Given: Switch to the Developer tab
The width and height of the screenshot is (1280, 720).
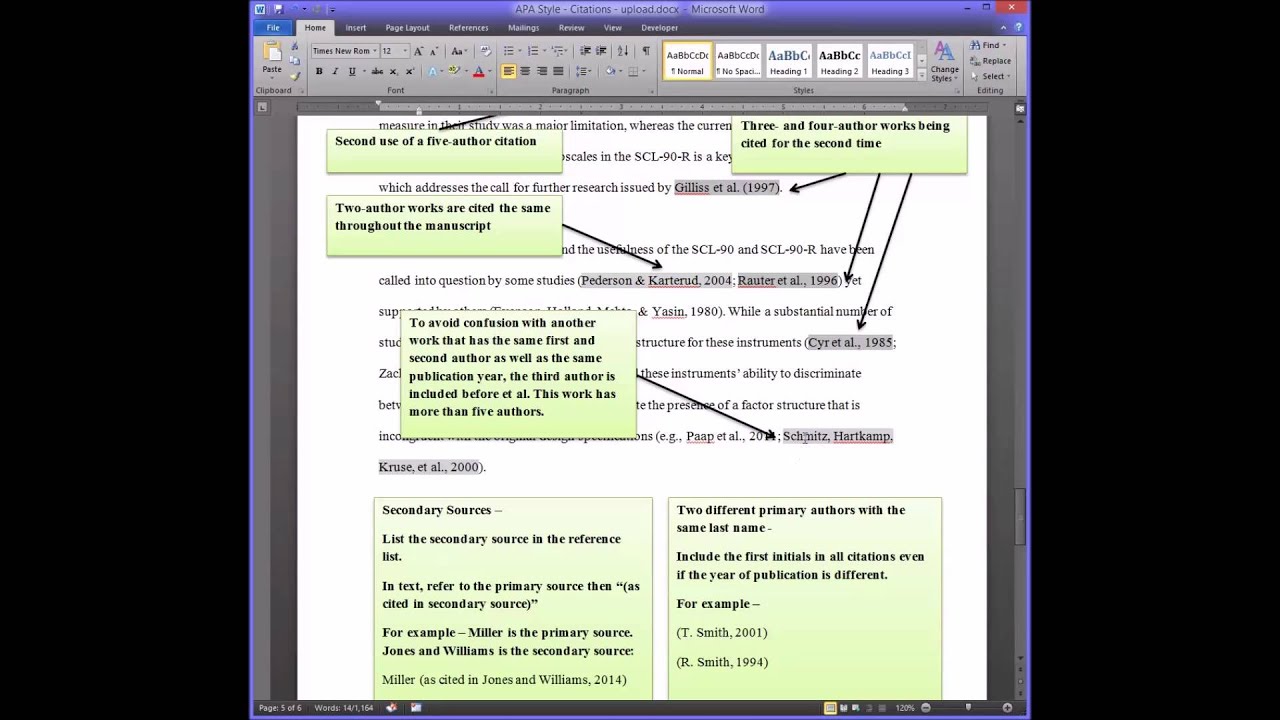Looking at the screenshot, I should (659, 28).
